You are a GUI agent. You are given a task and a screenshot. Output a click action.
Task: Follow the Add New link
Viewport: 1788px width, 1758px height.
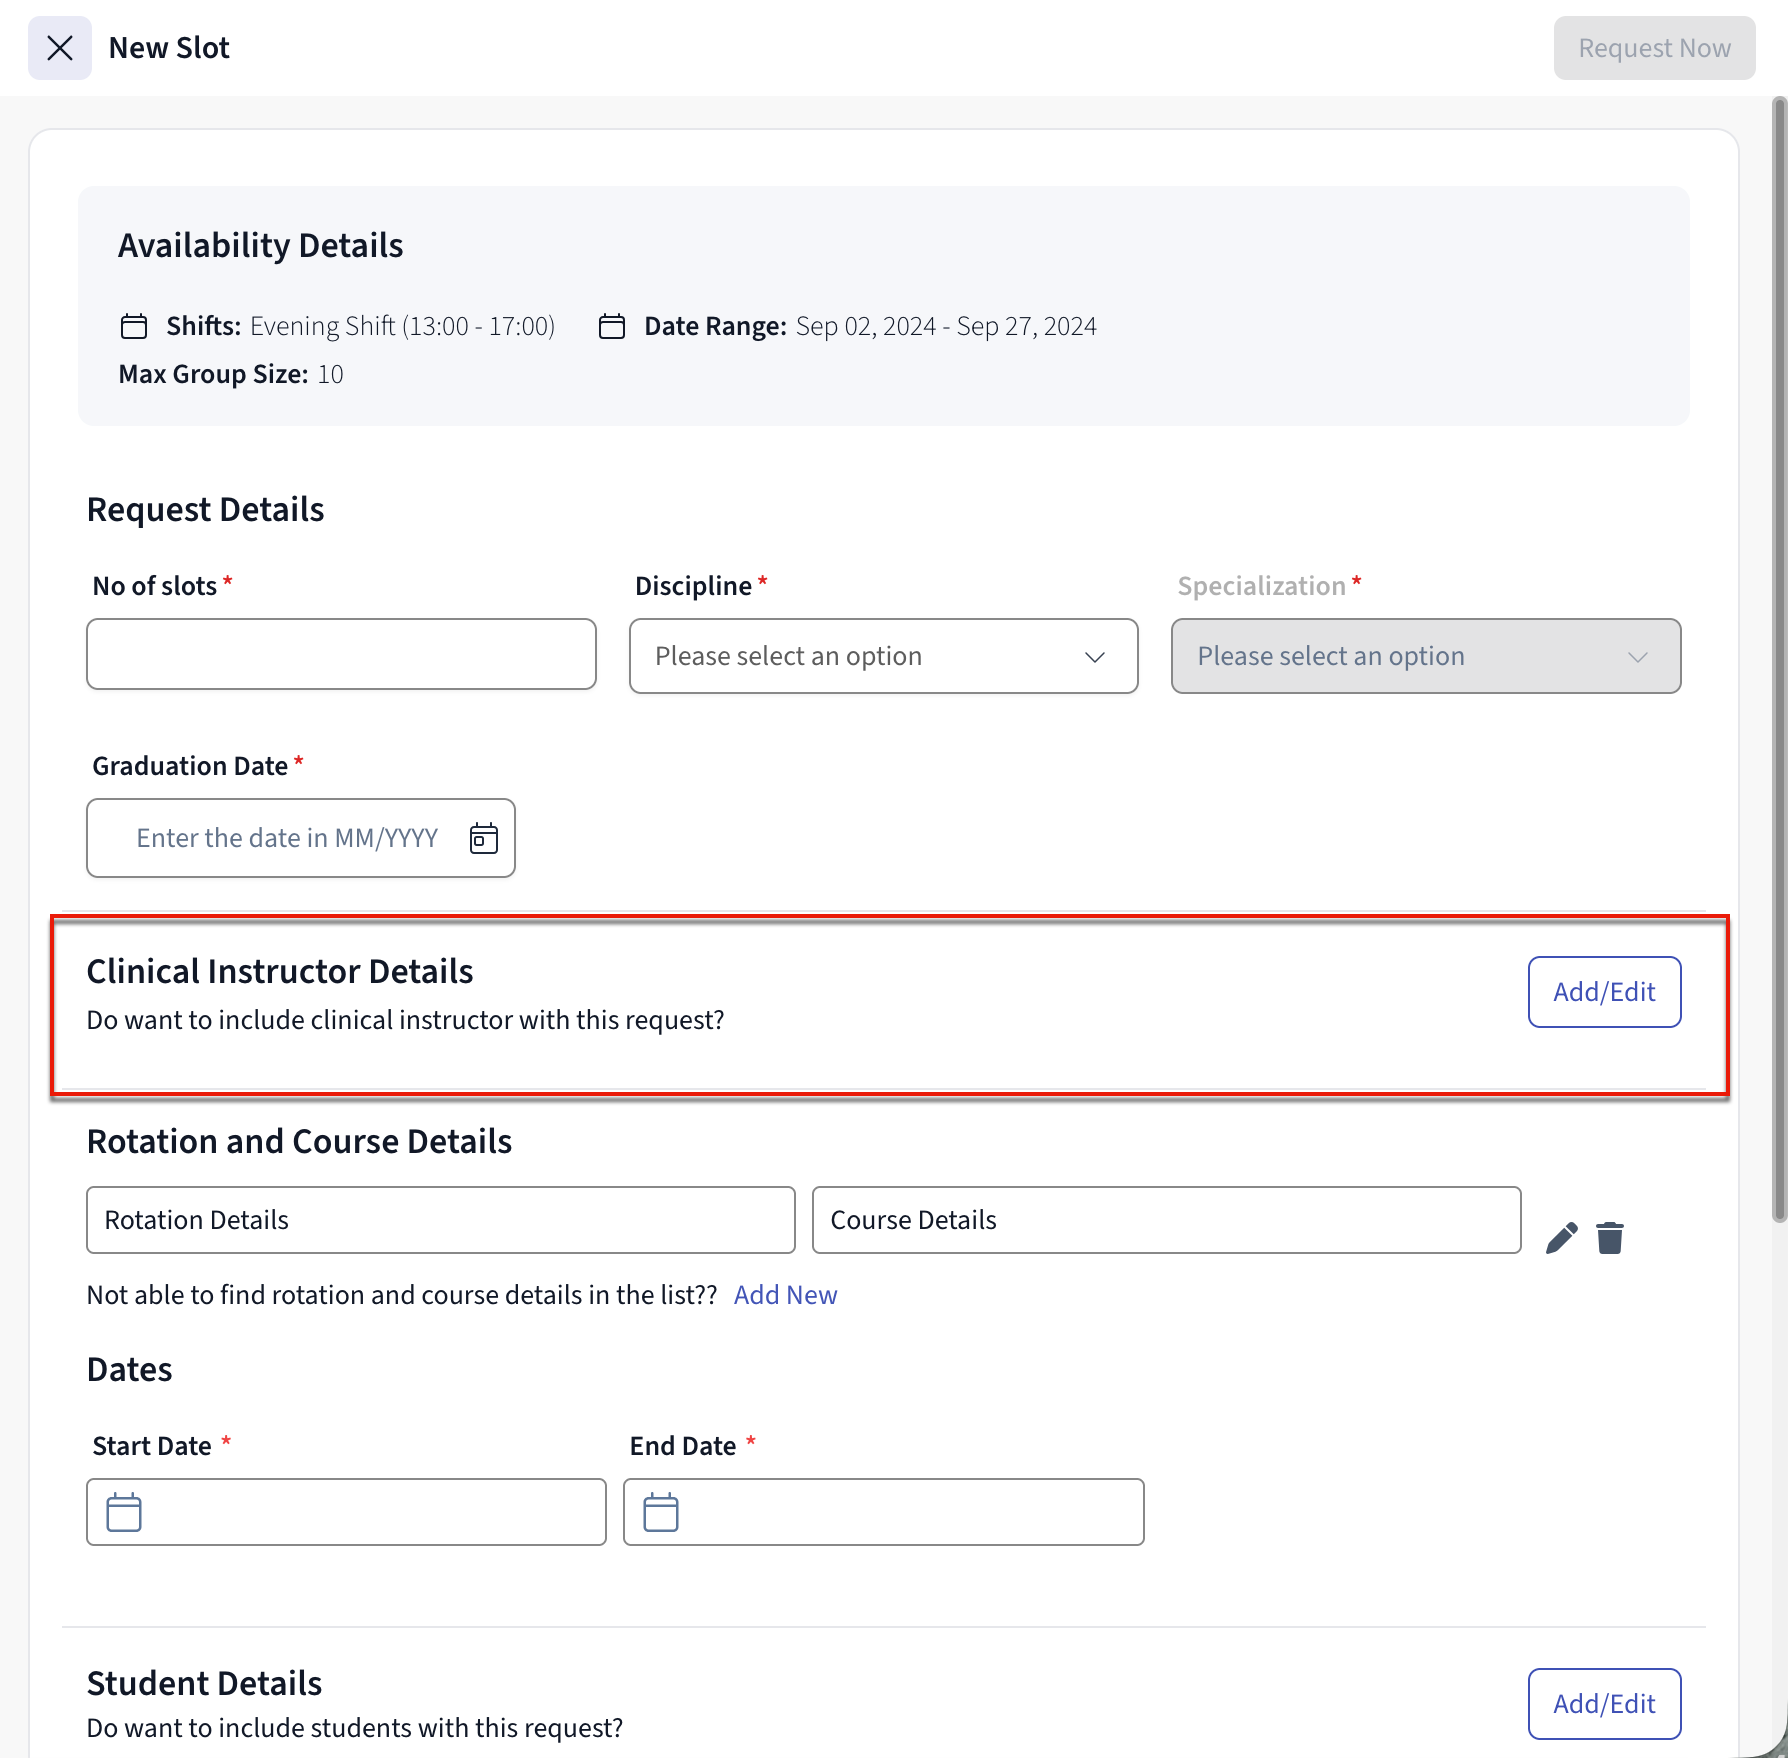click(x=785, y=1295)
